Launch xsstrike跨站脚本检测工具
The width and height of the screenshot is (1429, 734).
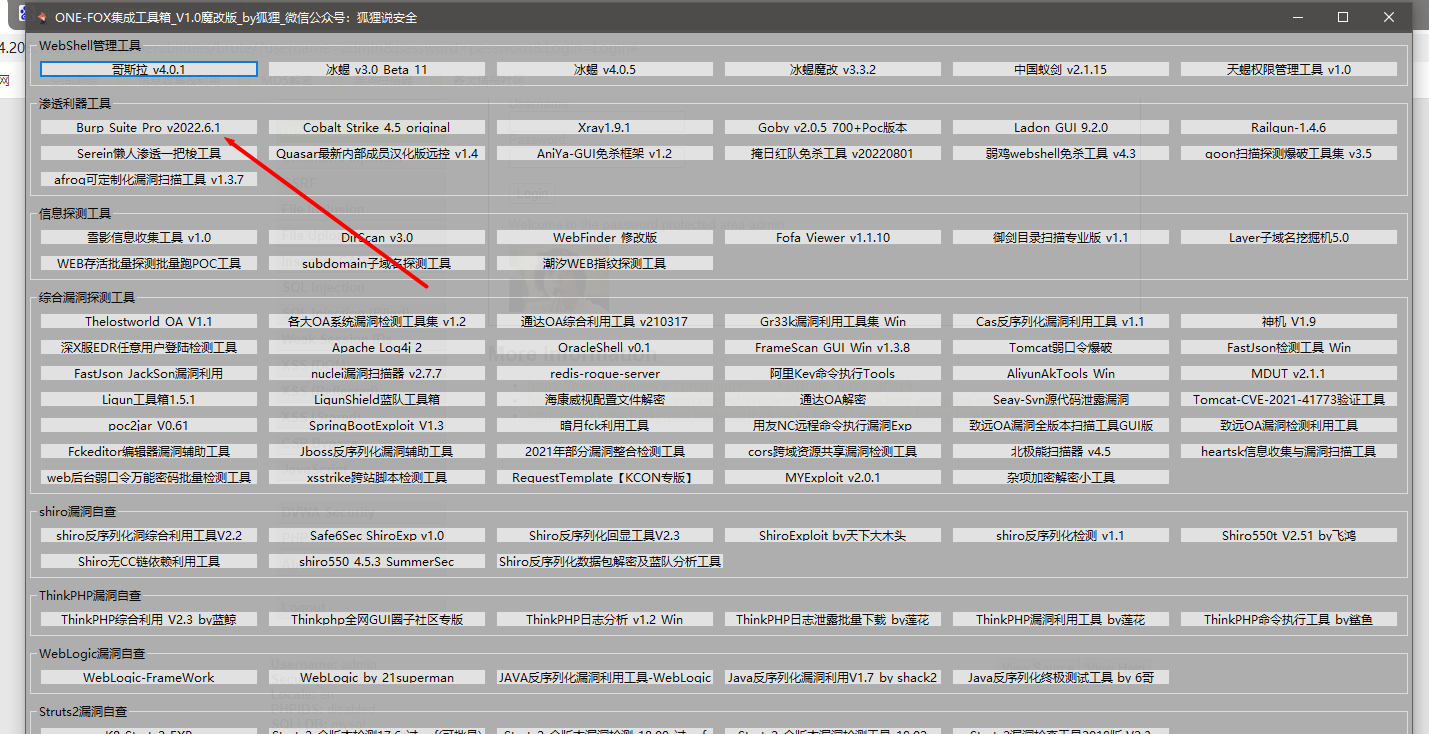[377, 478]
